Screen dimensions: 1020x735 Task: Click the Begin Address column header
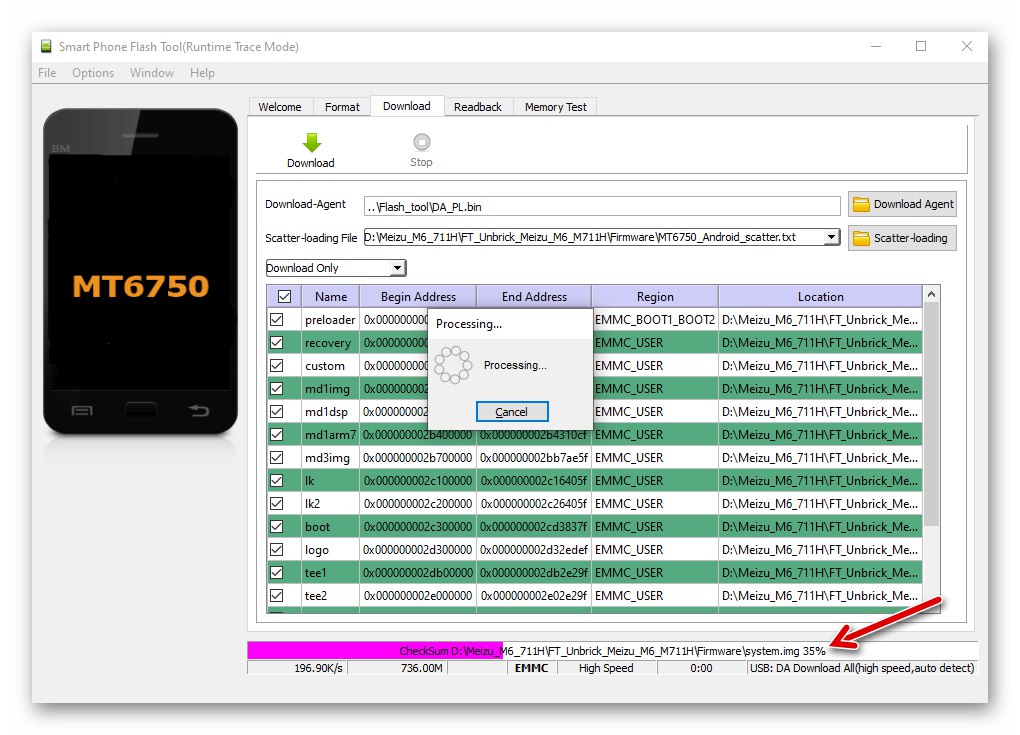click(x=418, y=297)
